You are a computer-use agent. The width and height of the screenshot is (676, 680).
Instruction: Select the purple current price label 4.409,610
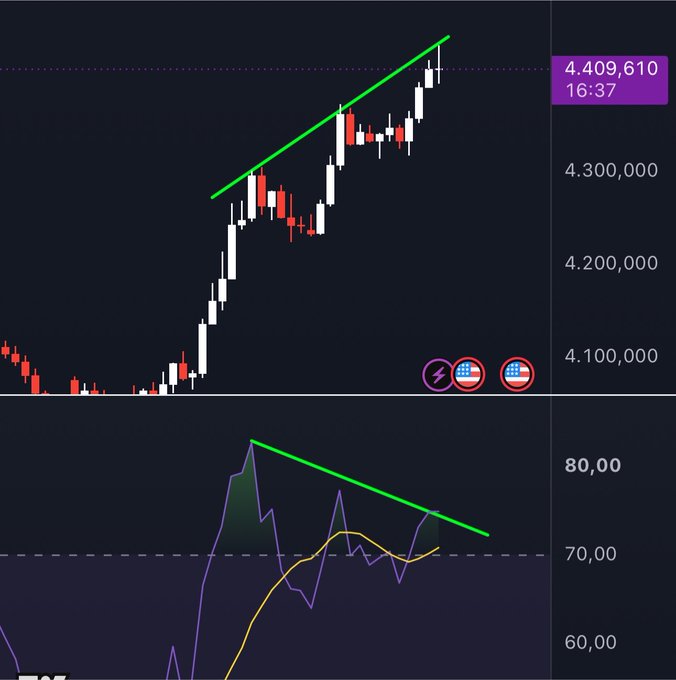[x=611, y=69]
